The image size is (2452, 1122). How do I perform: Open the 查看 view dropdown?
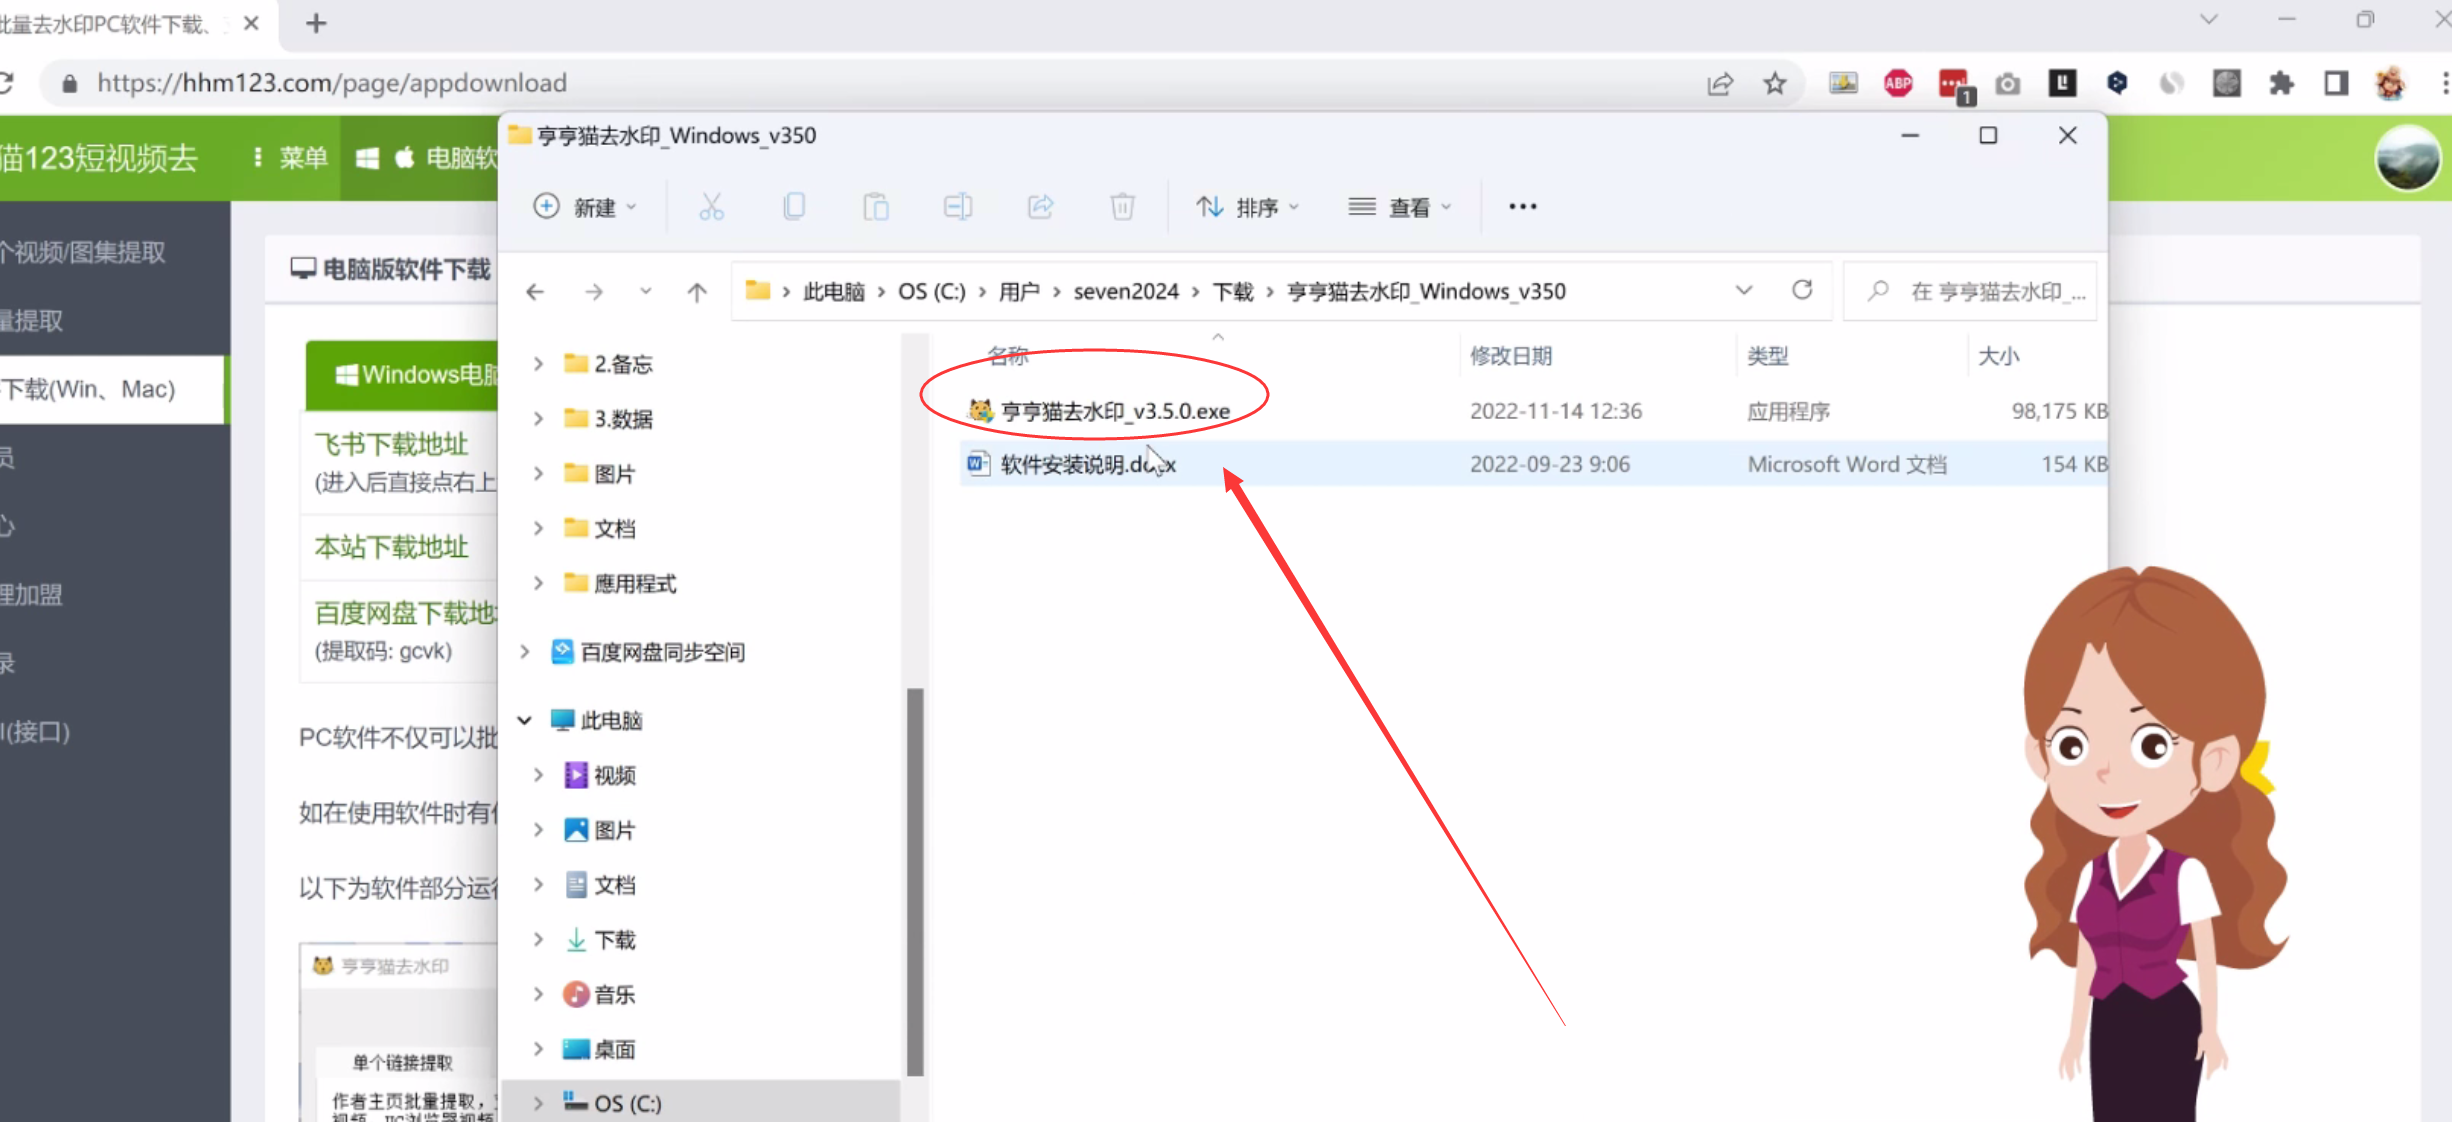(1400, 207)
